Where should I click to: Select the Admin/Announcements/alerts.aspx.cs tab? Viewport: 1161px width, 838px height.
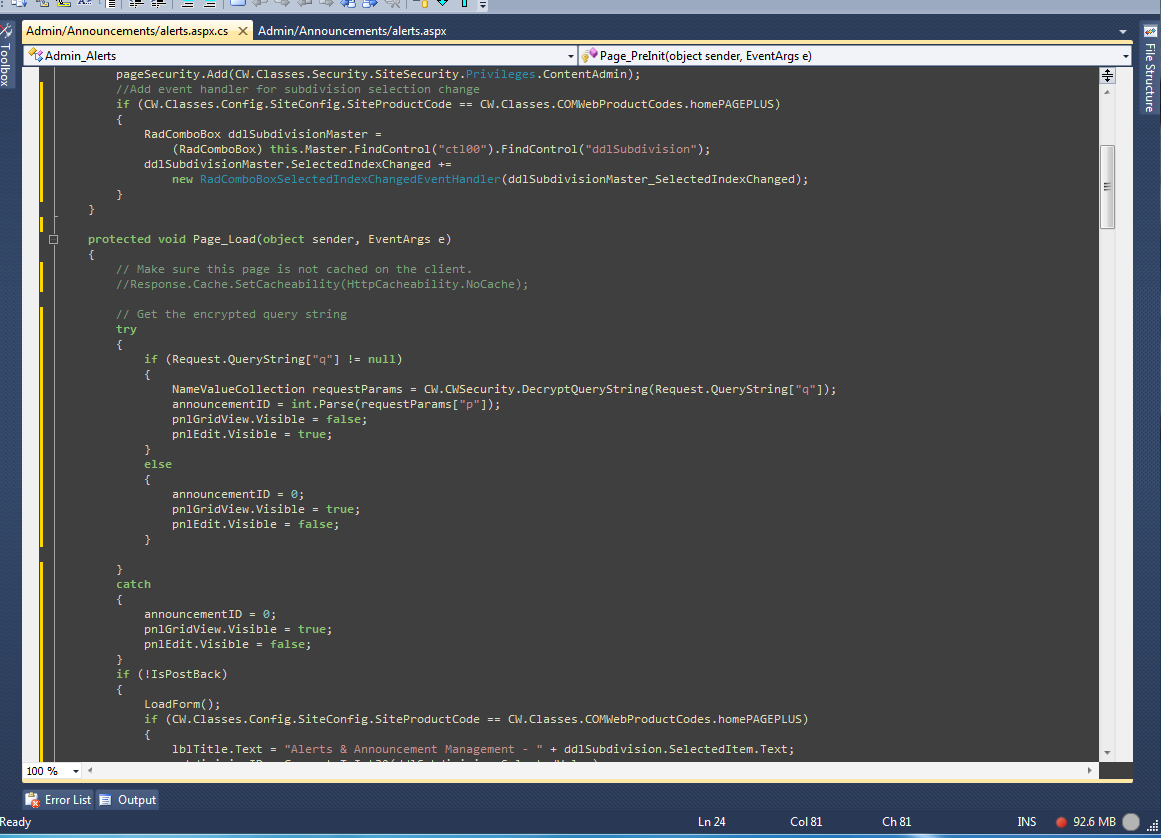[127, 31]
